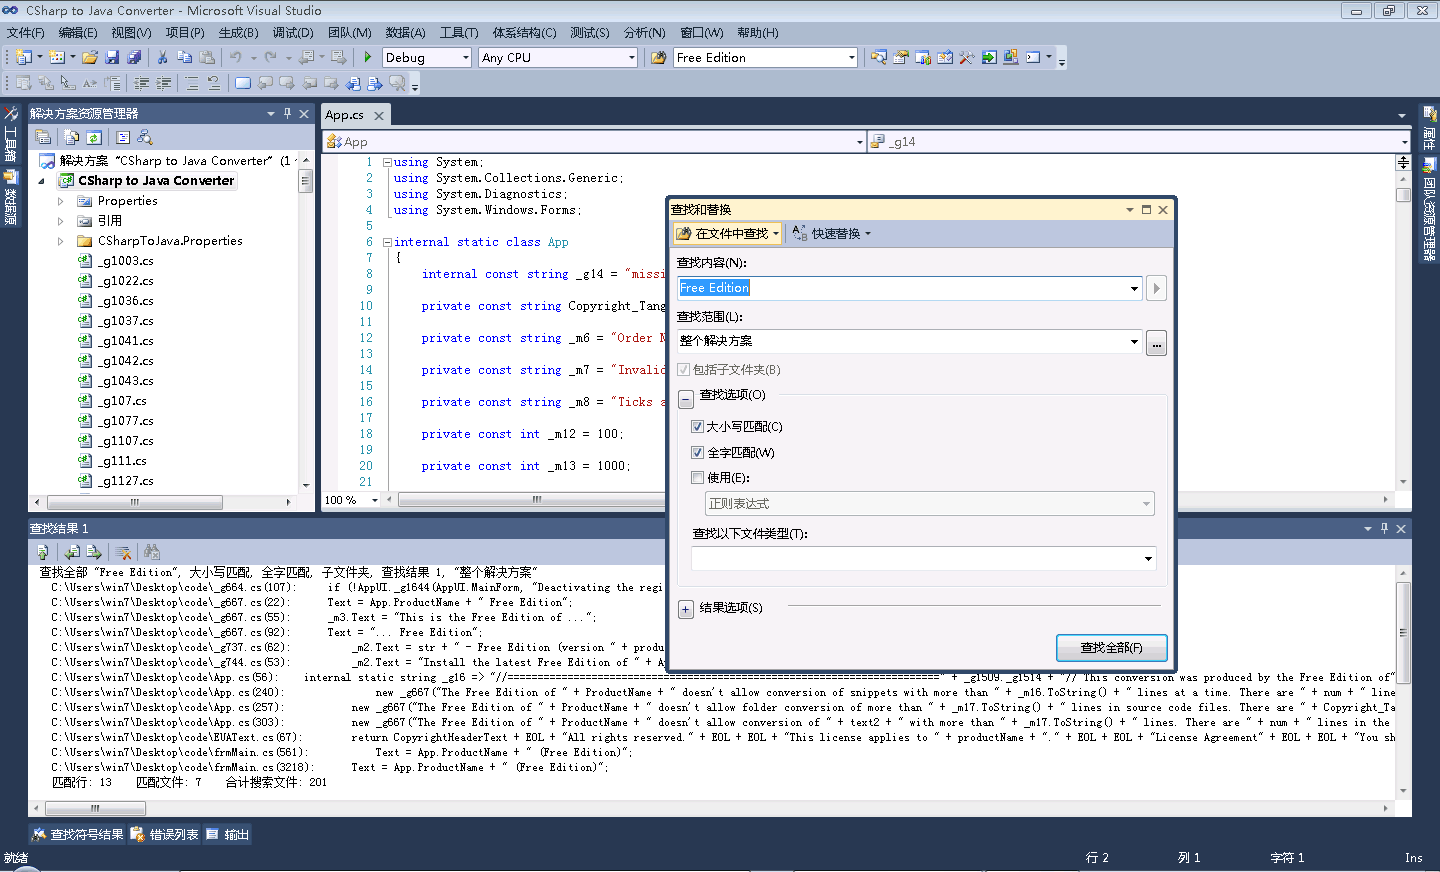This screenshot has height=872, width=1440.
Task: Click the browse button next to 查找范围
Action: [x=1156, y=343]
